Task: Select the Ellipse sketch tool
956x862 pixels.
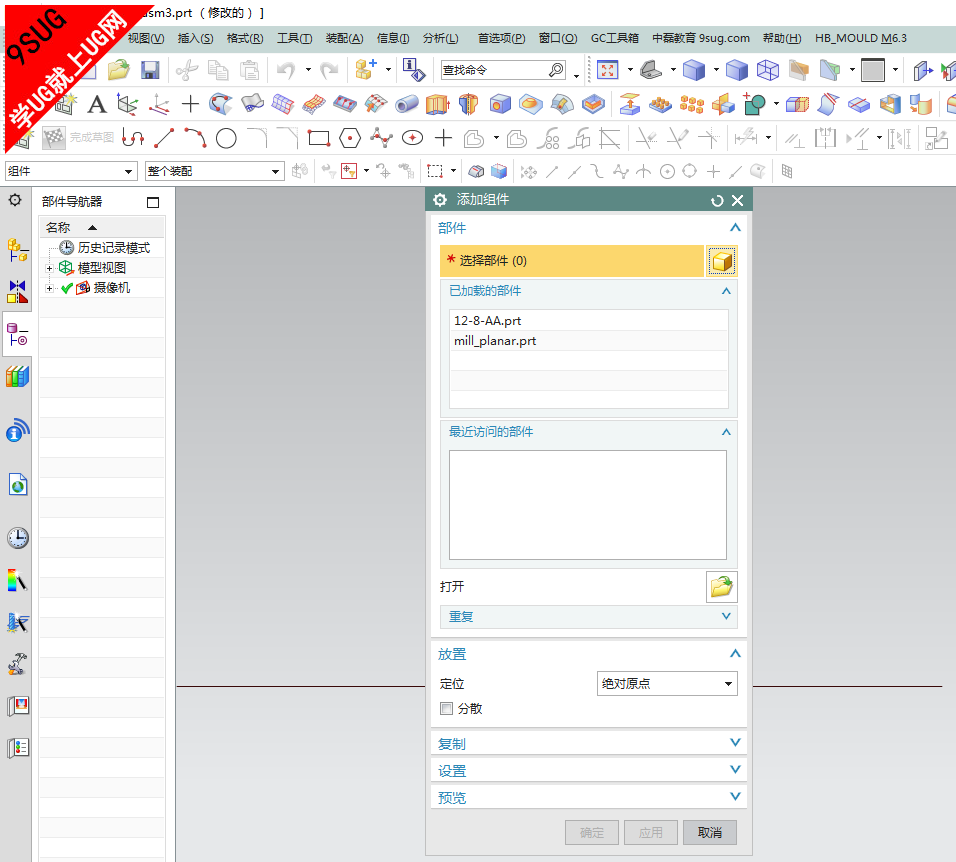Action: coord(413,138)
